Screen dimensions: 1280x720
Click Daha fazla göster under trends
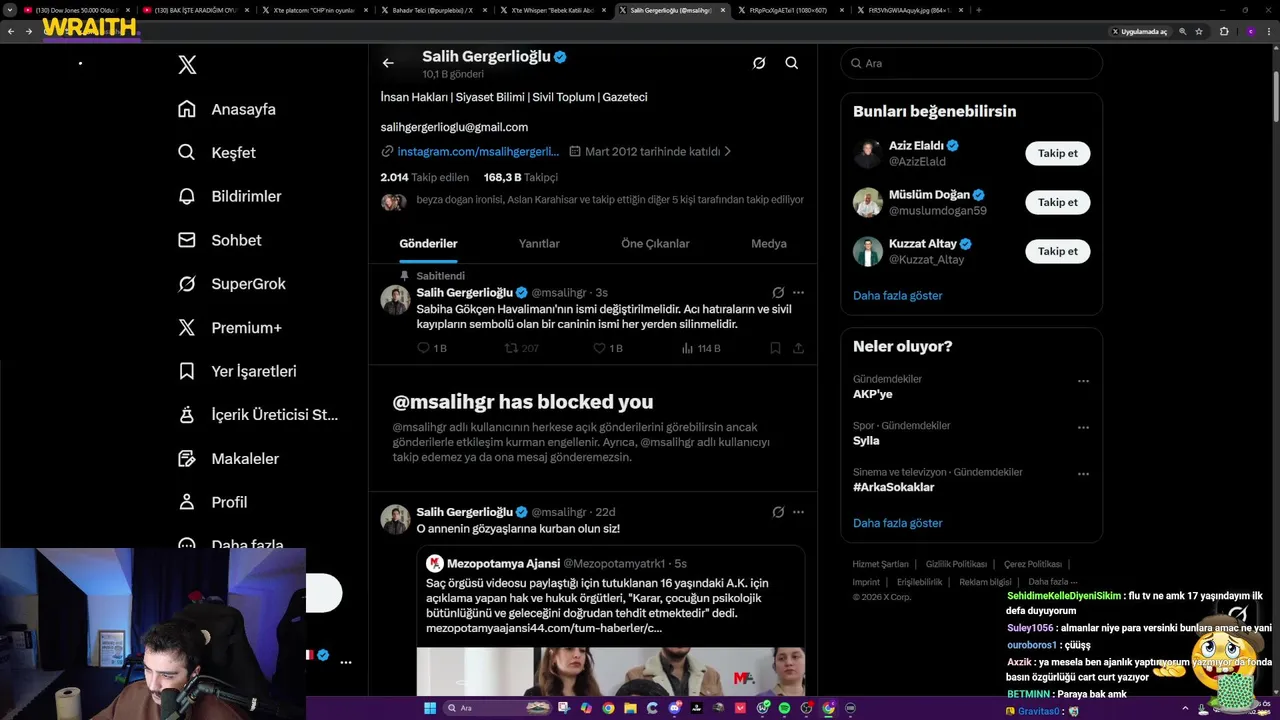point(897,523)
